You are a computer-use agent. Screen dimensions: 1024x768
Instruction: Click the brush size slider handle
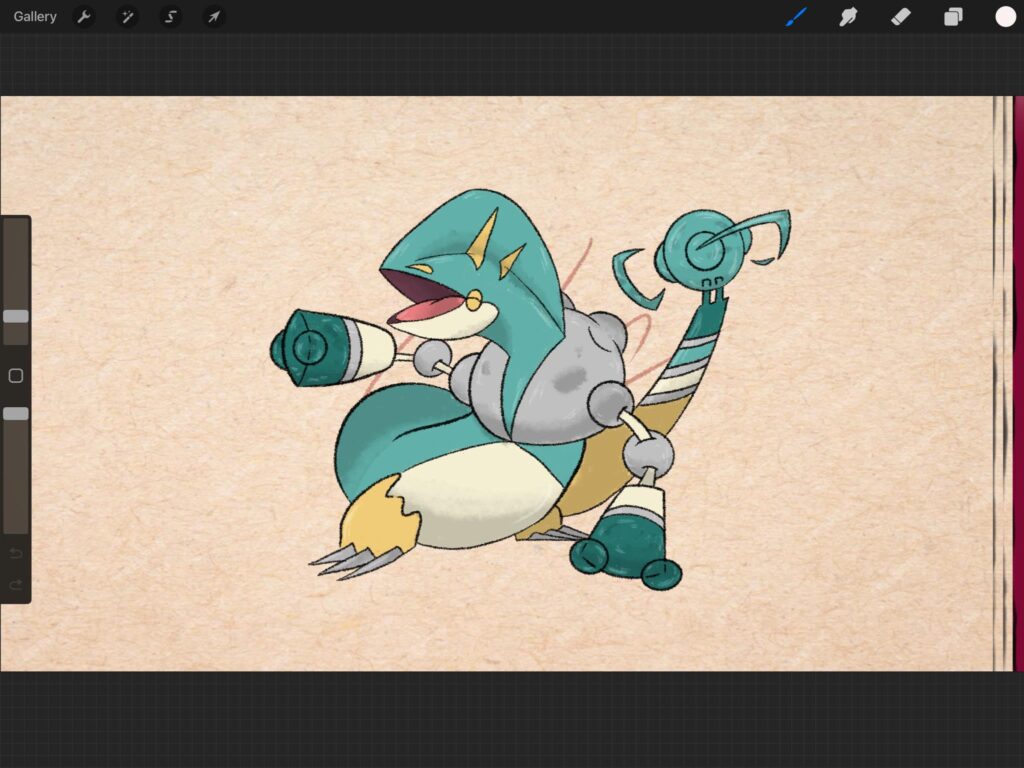pyautogui.click(x=16, y=316)
